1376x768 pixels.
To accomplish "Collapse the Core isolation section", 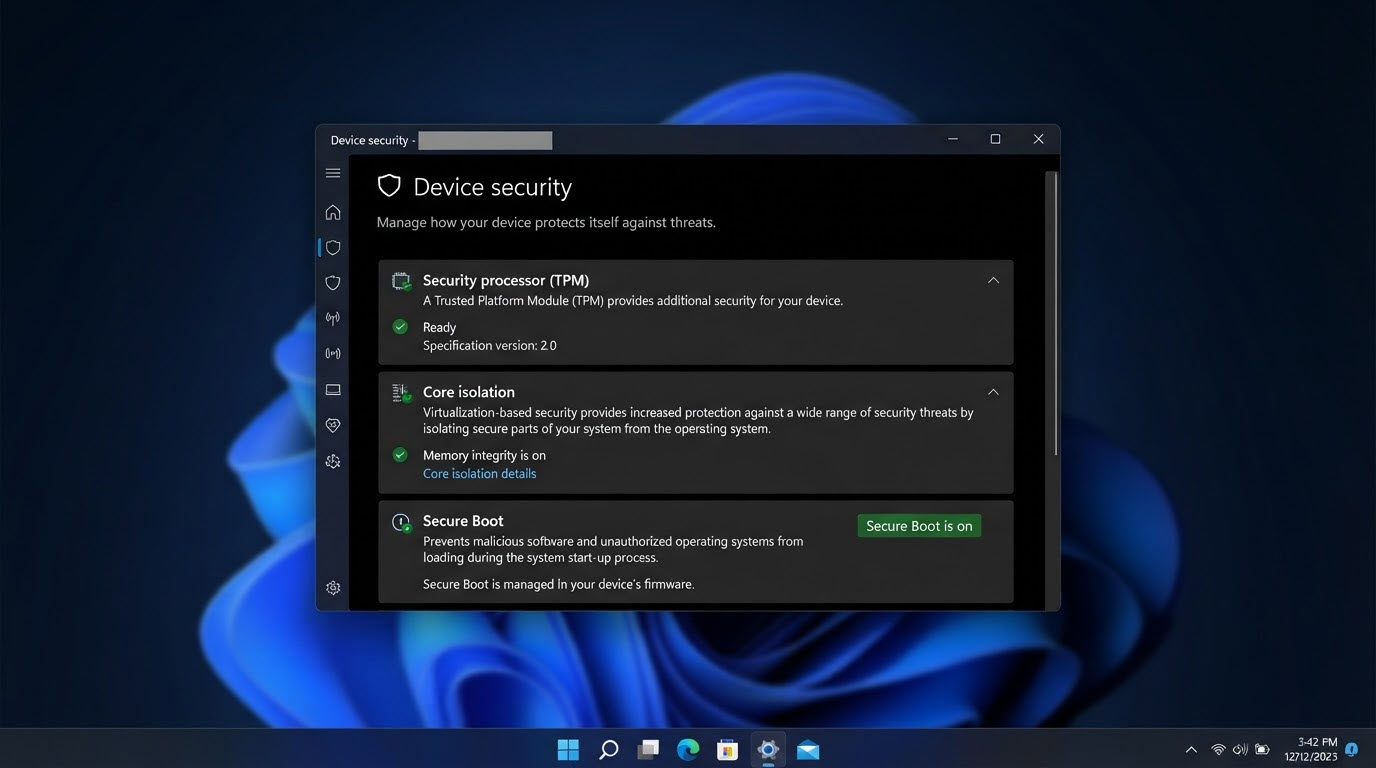I will point(993,392).
